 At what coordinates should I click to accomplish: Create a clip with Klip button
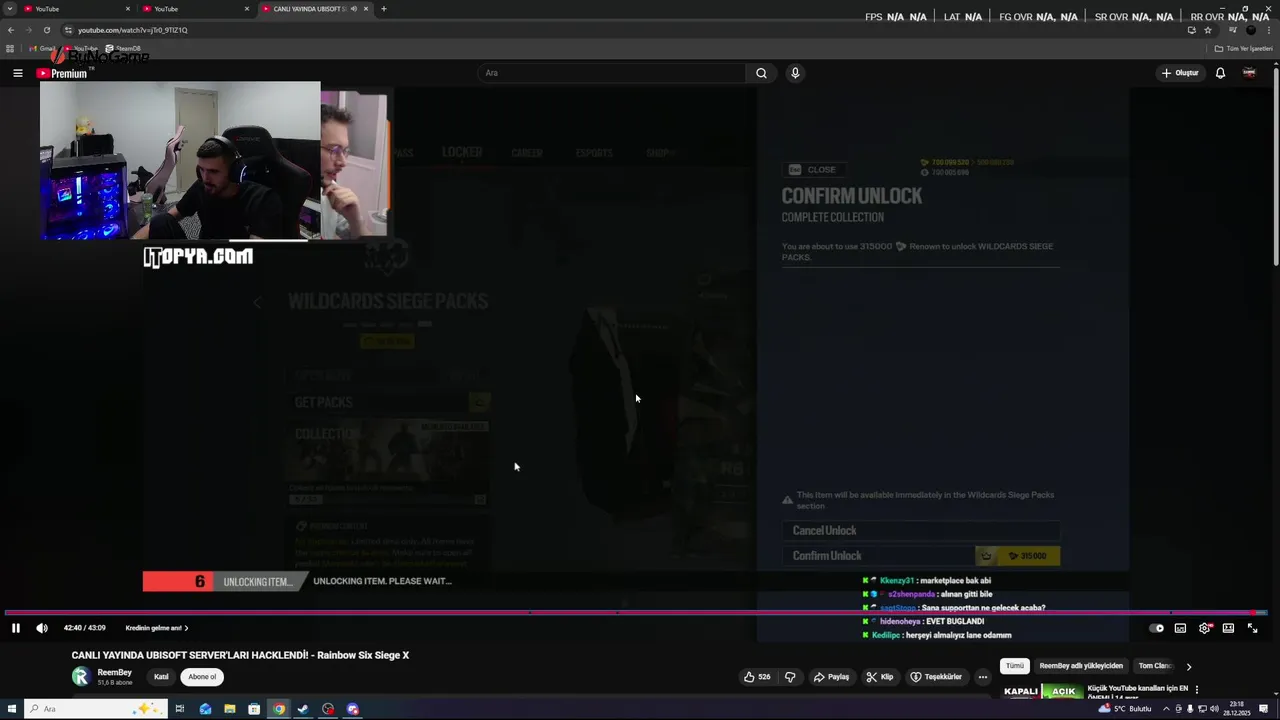pos(880,677)
